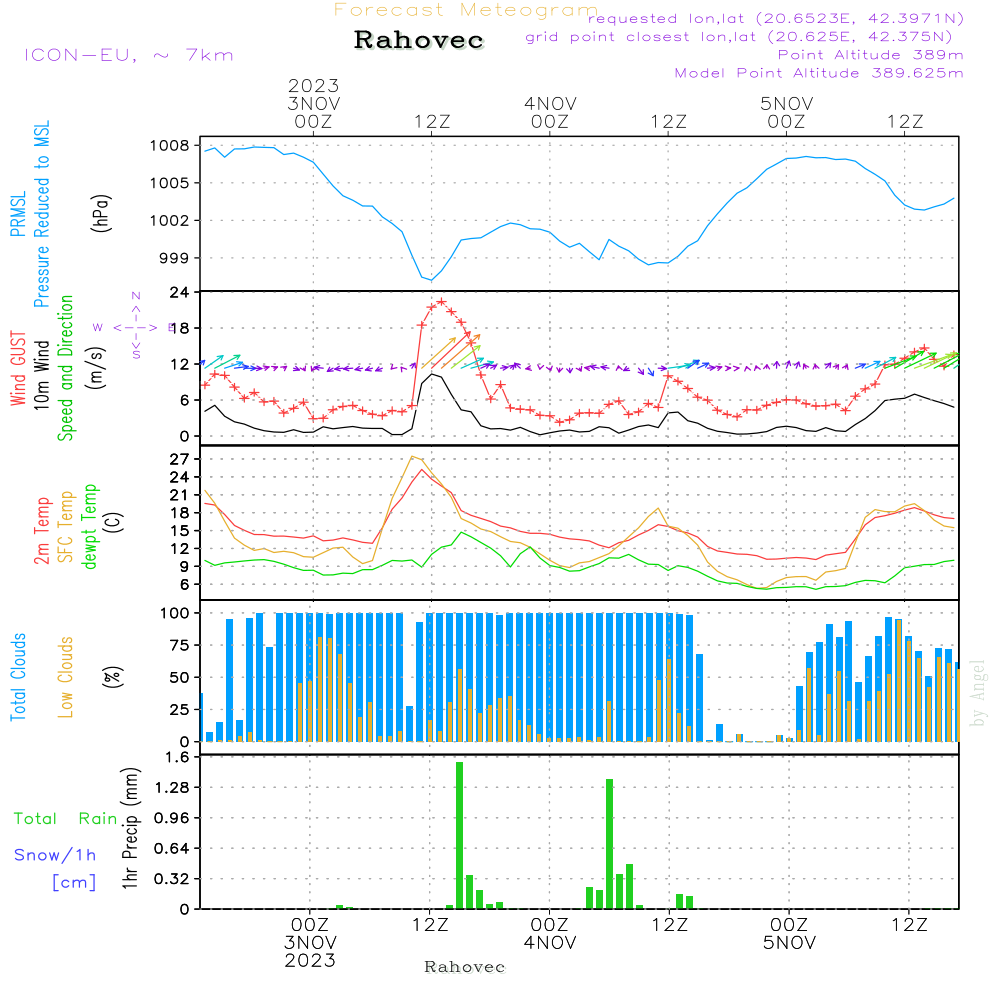1000x1000 pixels.
Task: Click the '2m Temp' red label
Action: coord(41,531)
